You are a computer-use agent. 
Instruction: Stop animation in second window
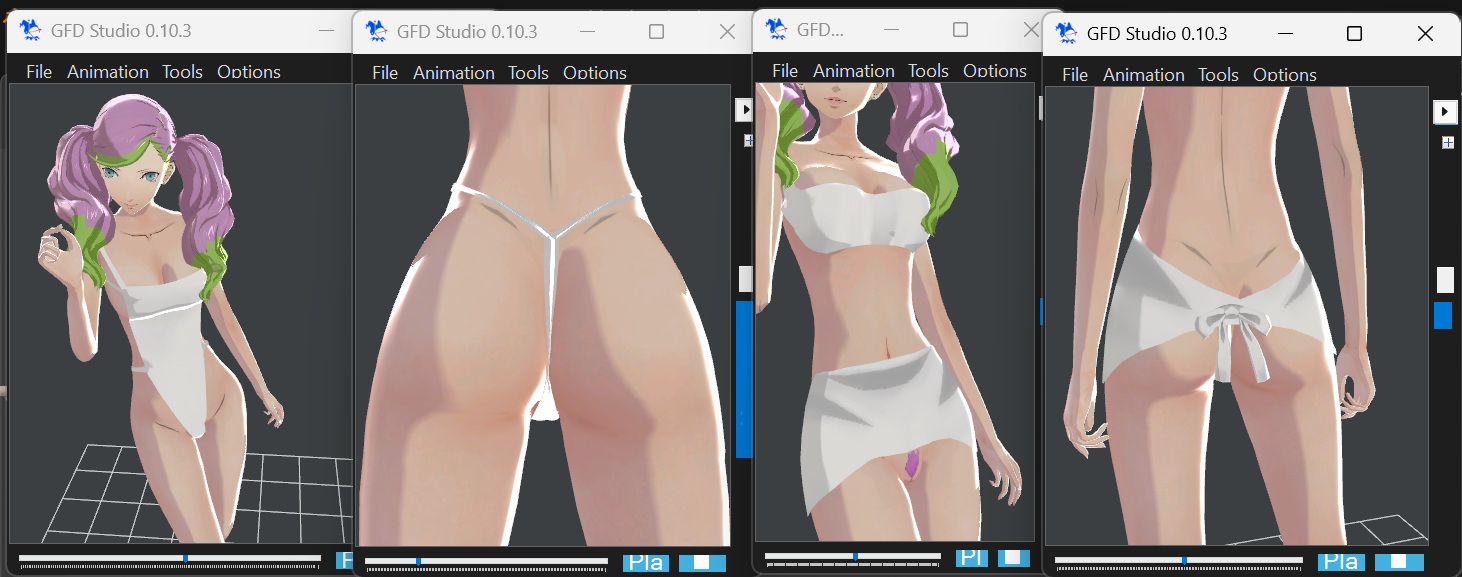[x=702, y=563]
